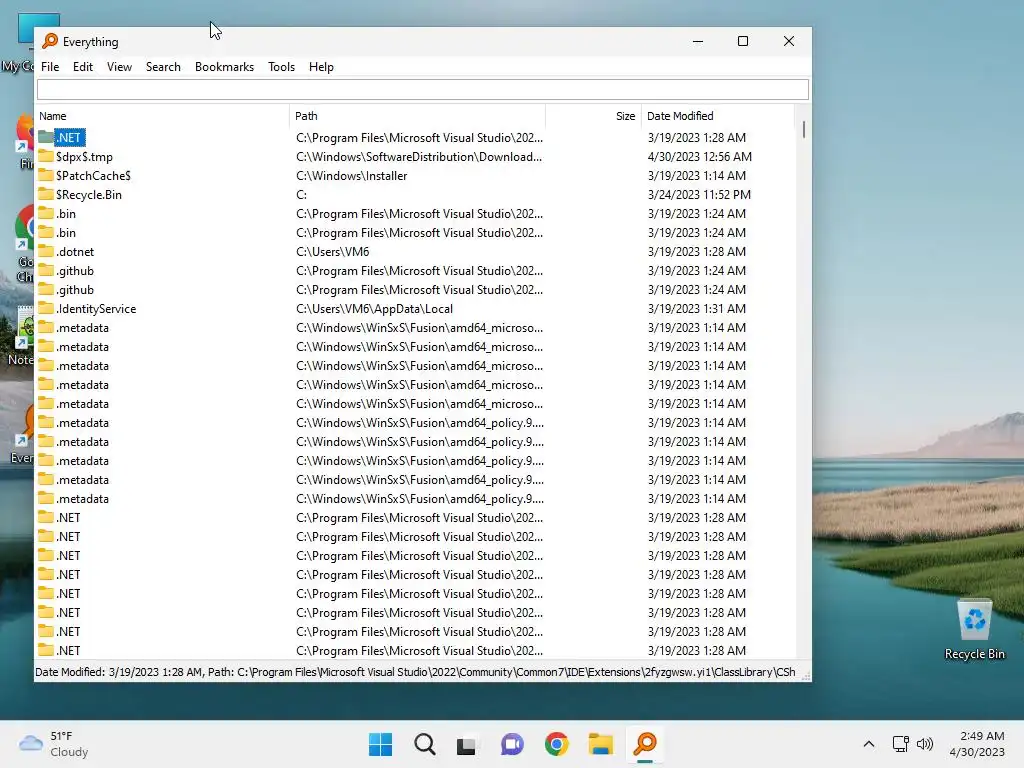Select the $PatchCache$ name text
Screen dimensions: 1024x768
[x=93, y=176]
